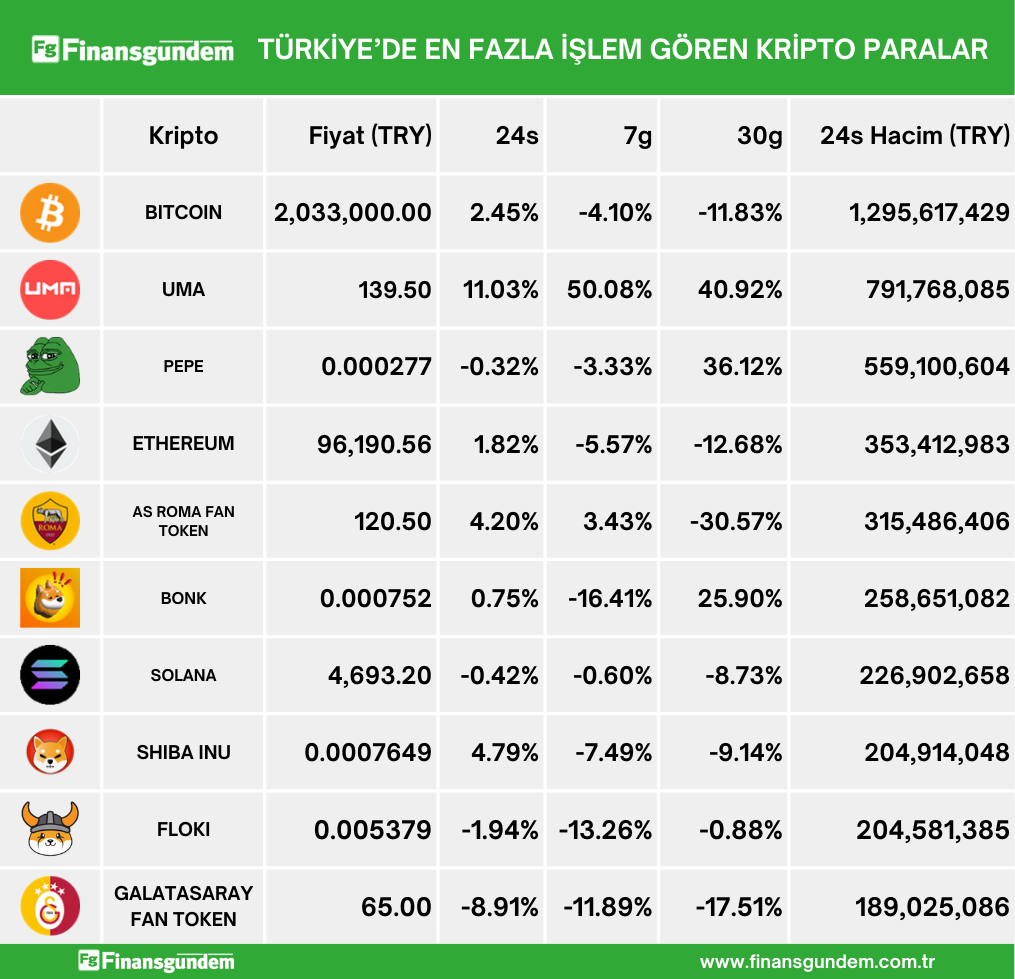
Task: Click the 24s Hacim (TRY) header
Action: [914, 136]
